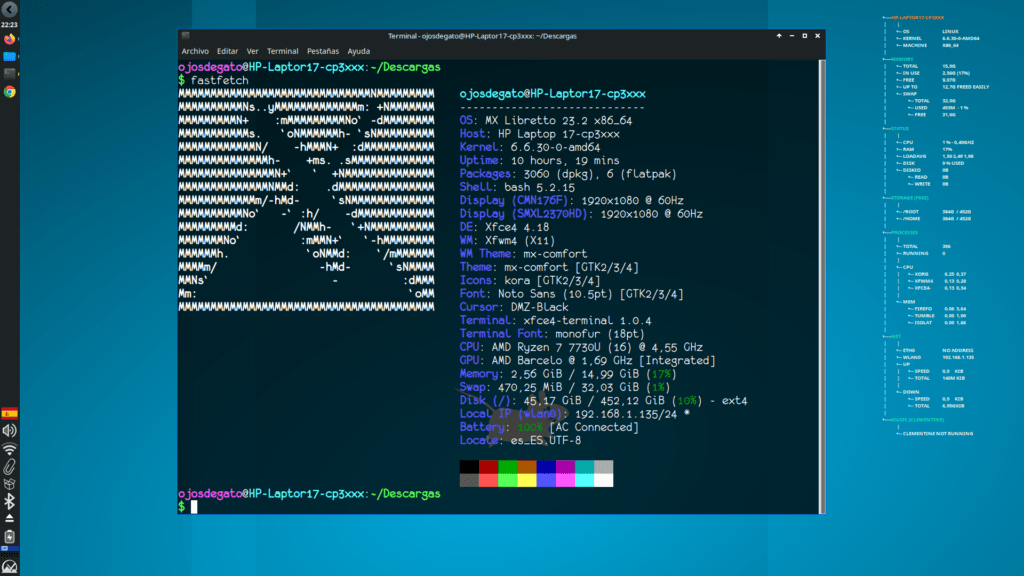This screenshot has width=1024, height=576.
Task: Close the Terminal window
Action: pos(818,36)
